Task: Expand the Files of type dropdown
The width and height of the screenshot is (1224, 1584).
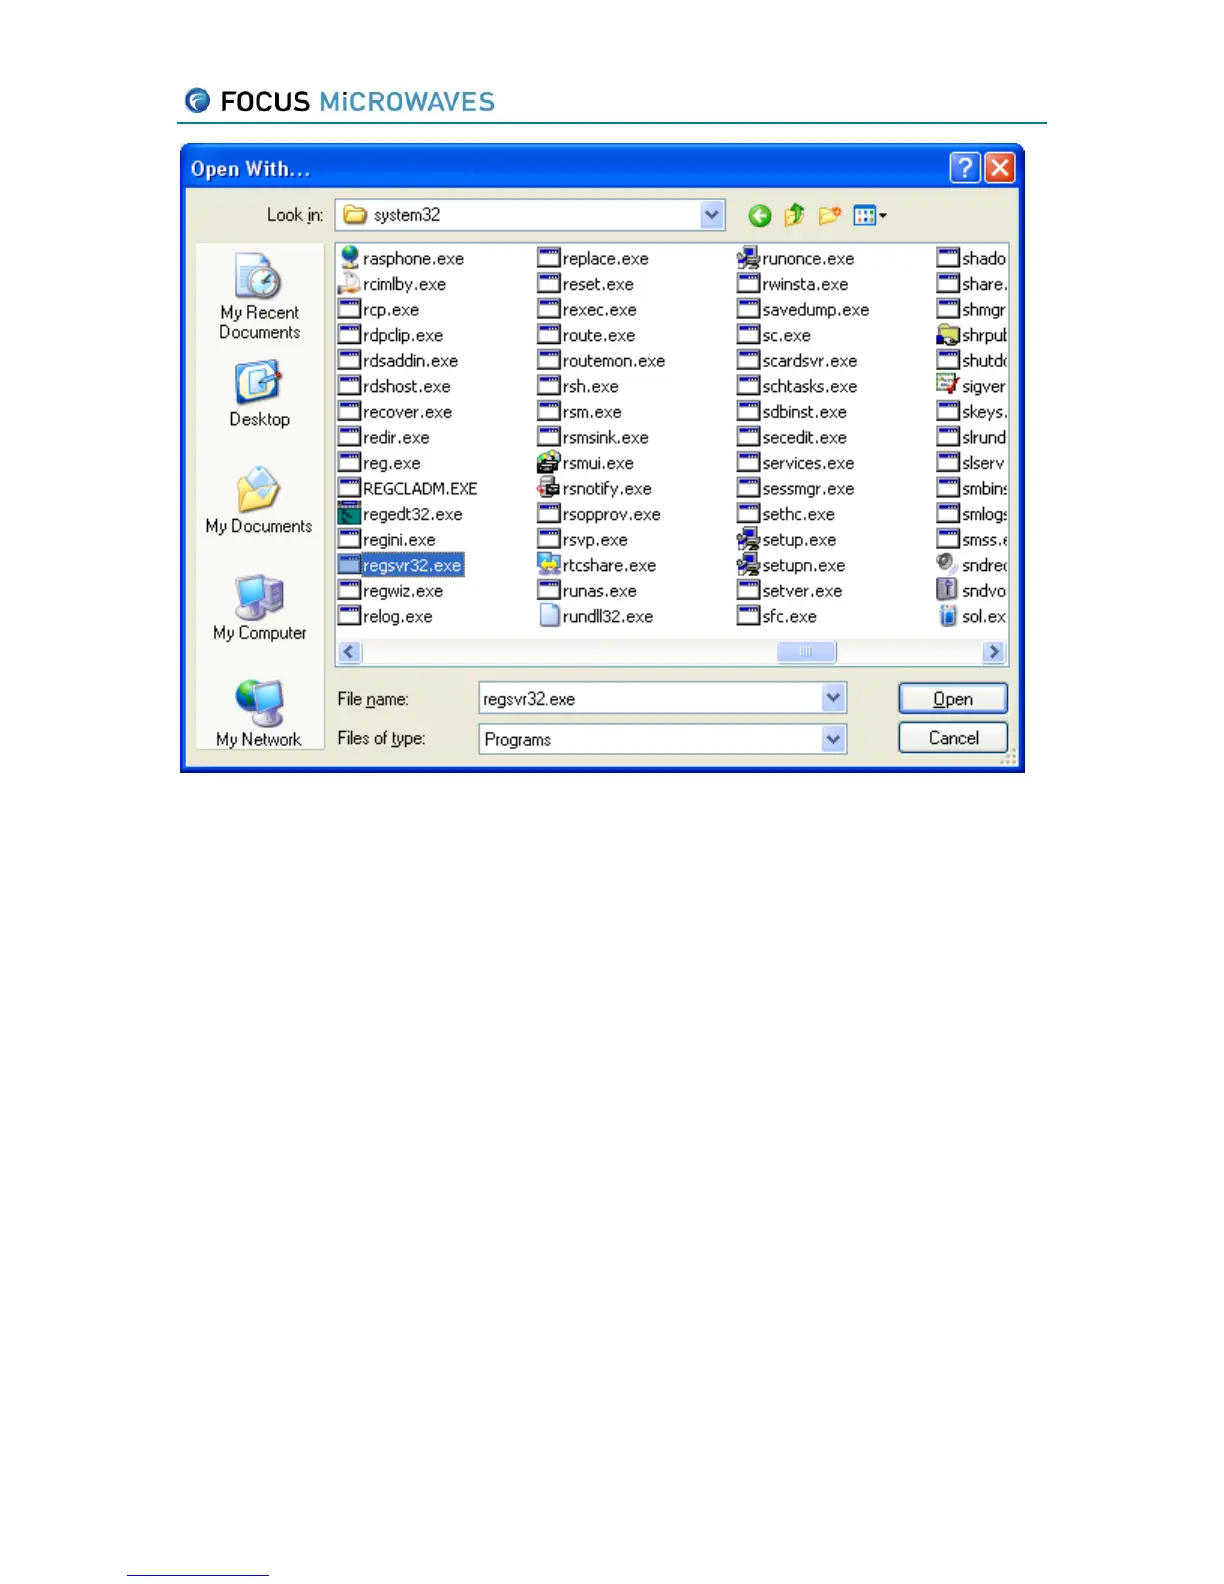Action: (833, 739)
